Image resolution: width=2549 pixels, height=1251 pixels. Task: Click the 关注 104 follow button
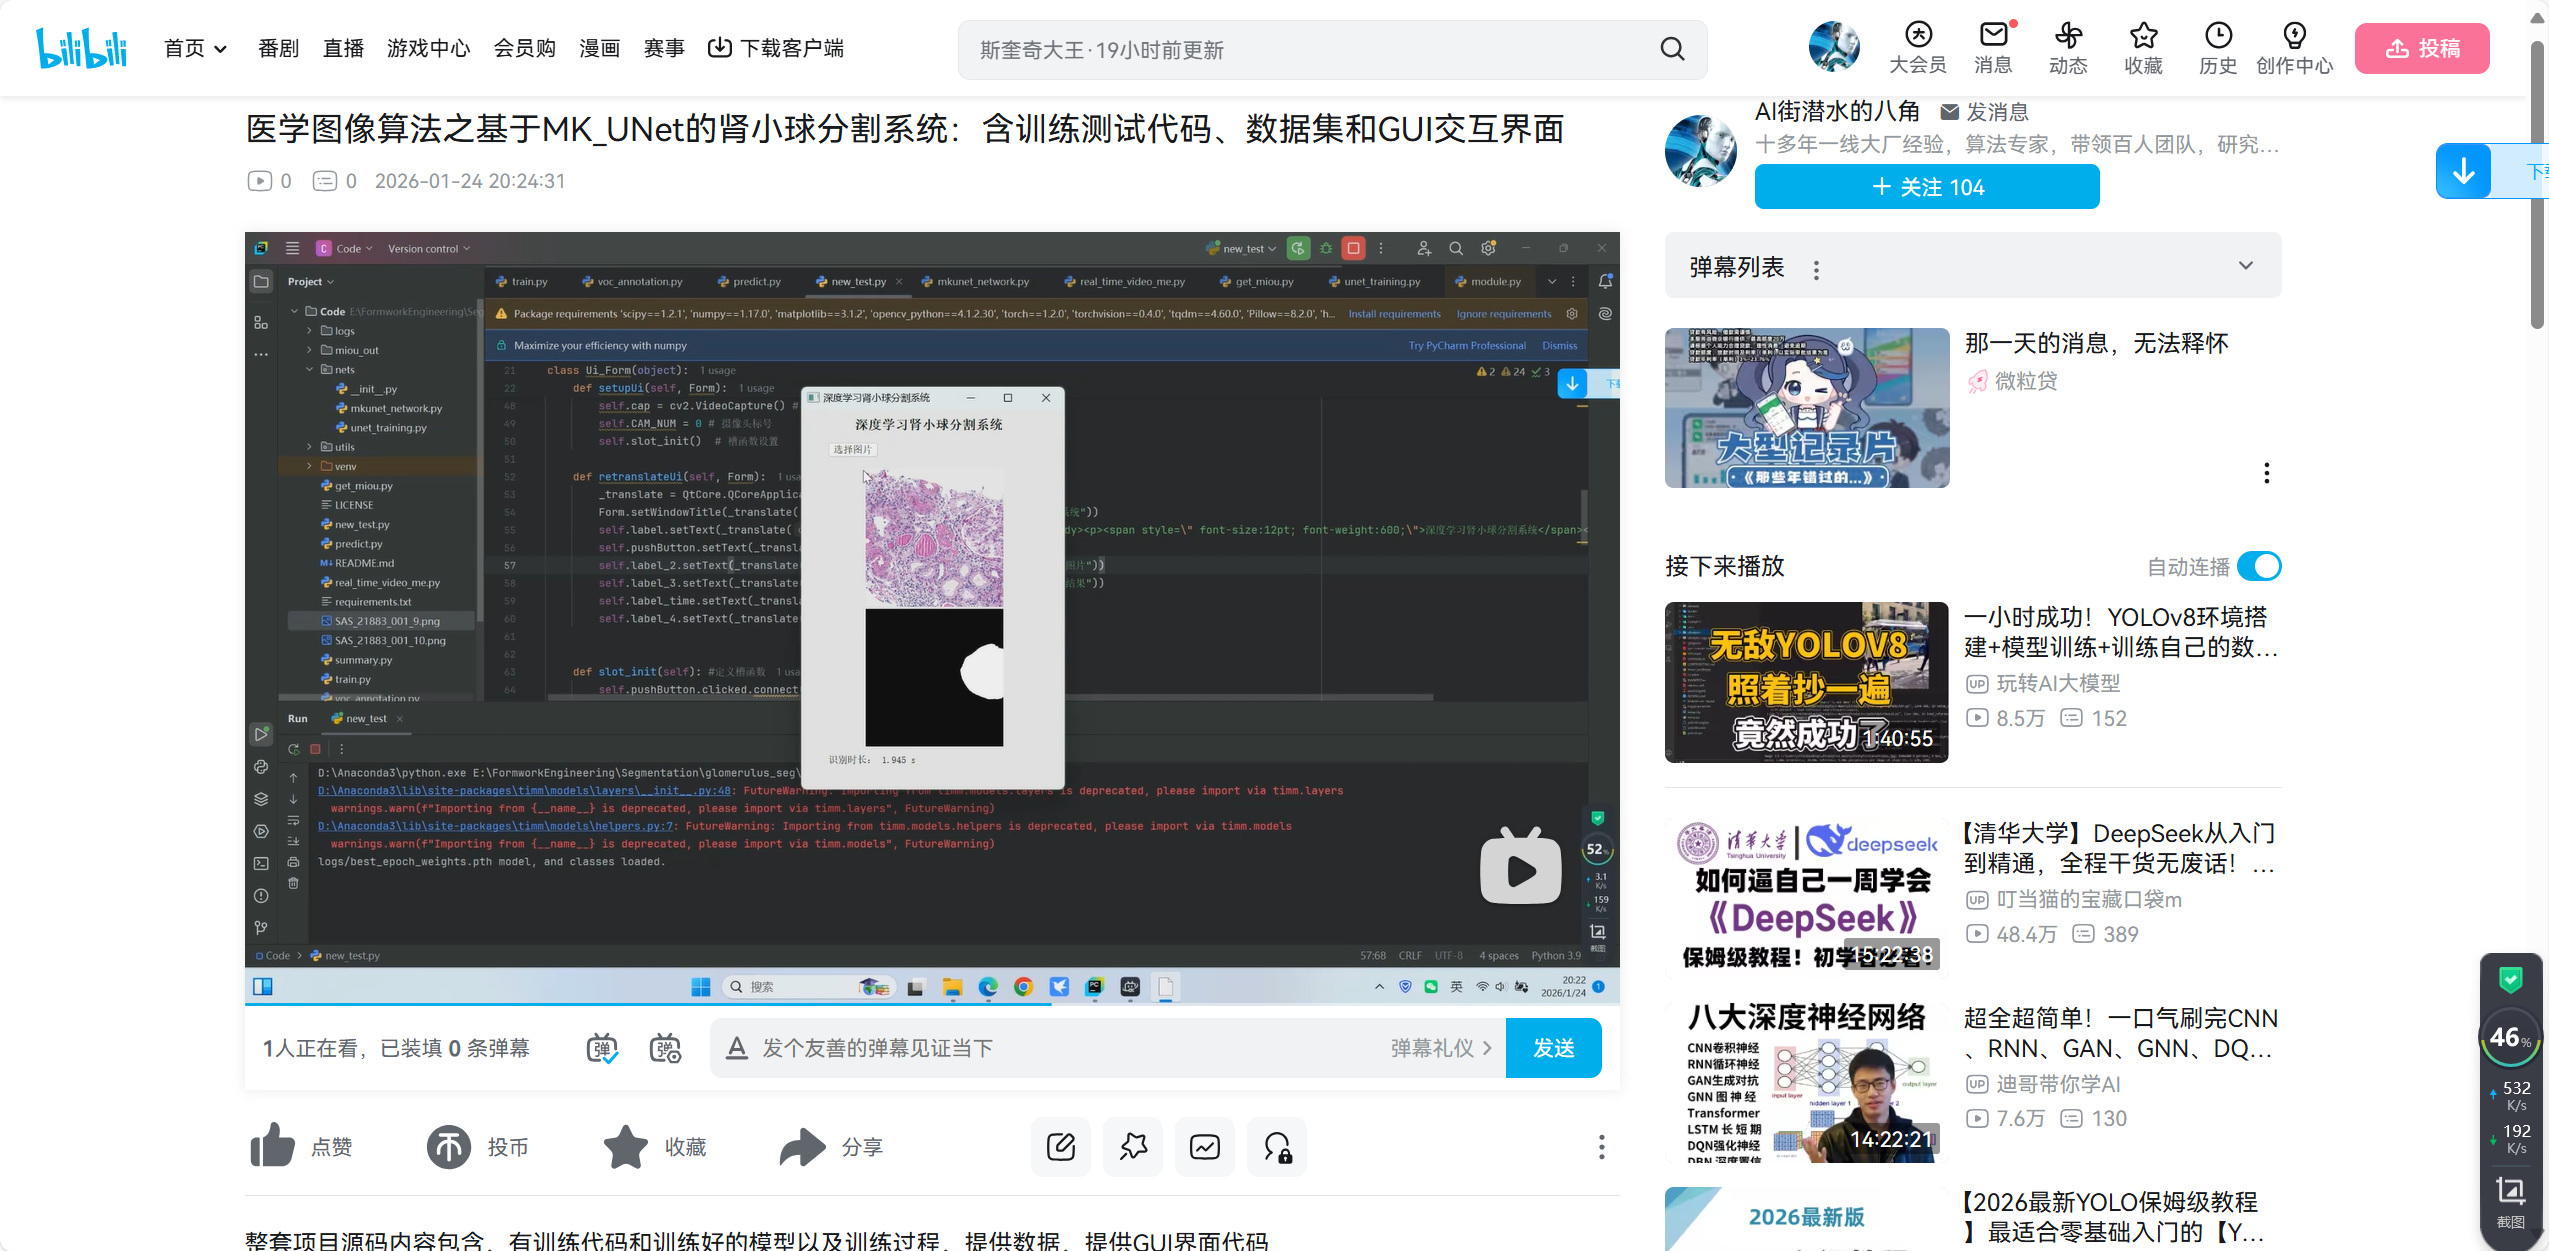click(1926, 187)
